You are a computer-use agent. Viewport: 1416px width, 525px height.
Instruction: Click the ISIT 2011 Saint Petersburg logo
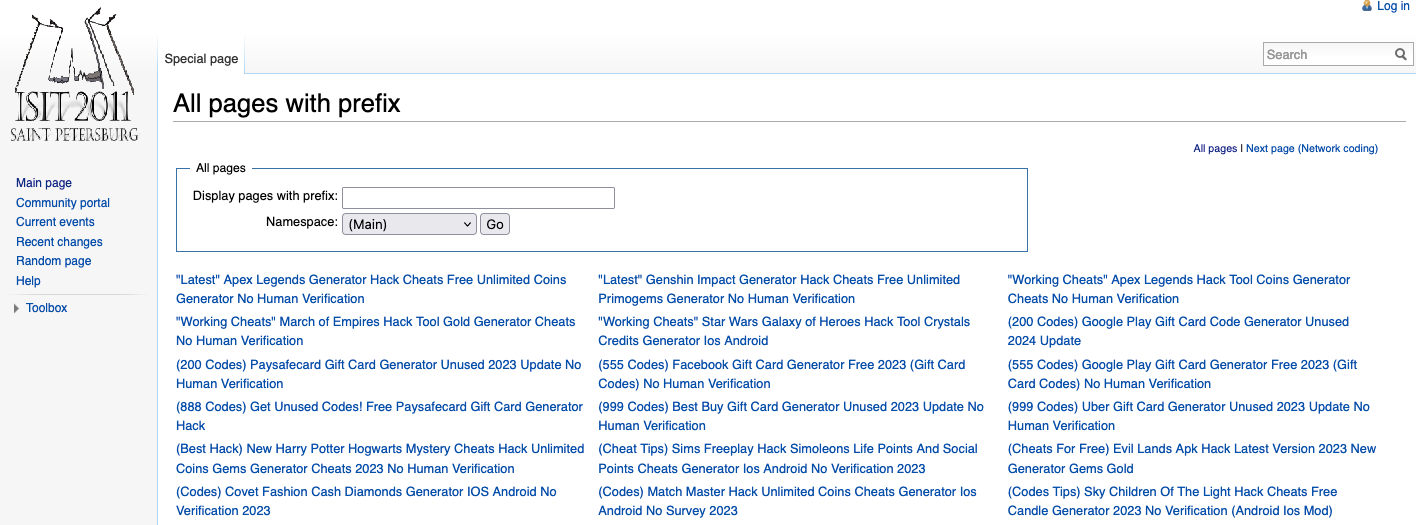click(x=75, y=76)
